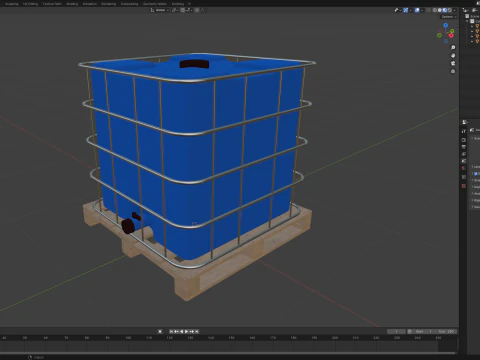Open the transform pivot point menu
Viewport: 480px width, 360px height.
(175, 10)
